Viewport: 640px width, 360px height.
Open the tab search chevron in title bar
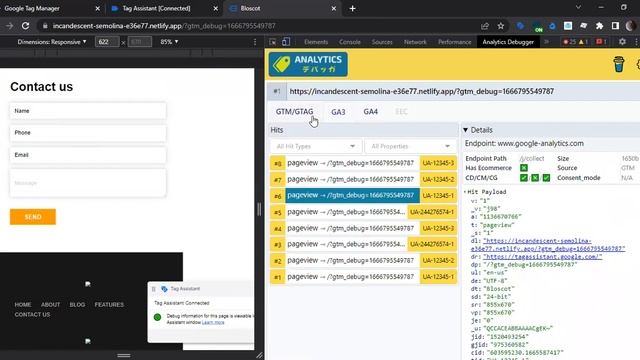[x=578, y=8]
